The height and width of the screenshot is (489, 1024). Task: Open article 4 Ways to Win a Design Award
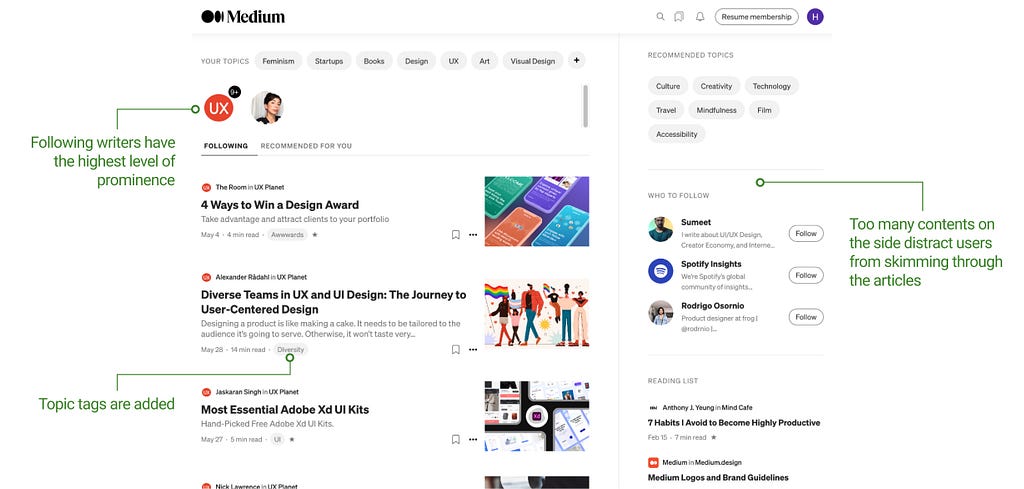[280, 205]
